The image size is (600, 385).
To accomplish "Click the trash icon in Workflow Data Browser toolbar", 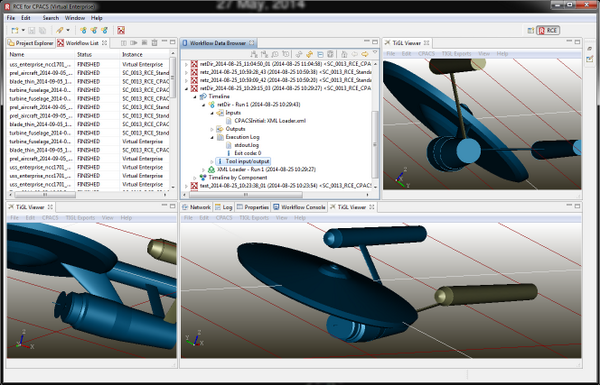I will [330, 54].
